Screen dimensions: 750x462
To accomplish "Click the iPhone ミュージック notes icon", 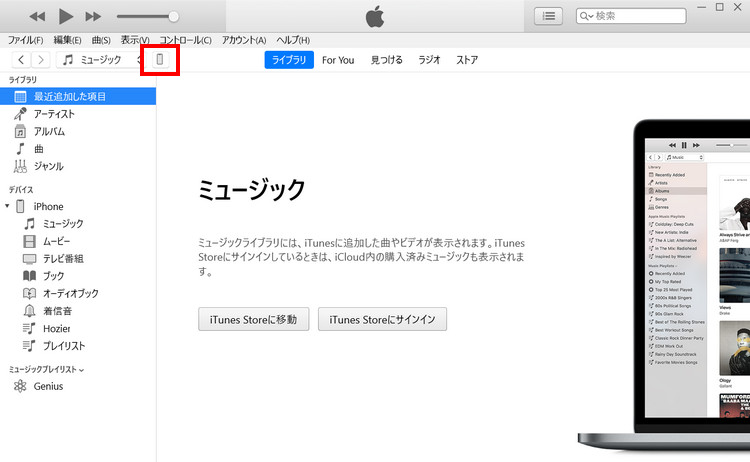I will (30, 223).
